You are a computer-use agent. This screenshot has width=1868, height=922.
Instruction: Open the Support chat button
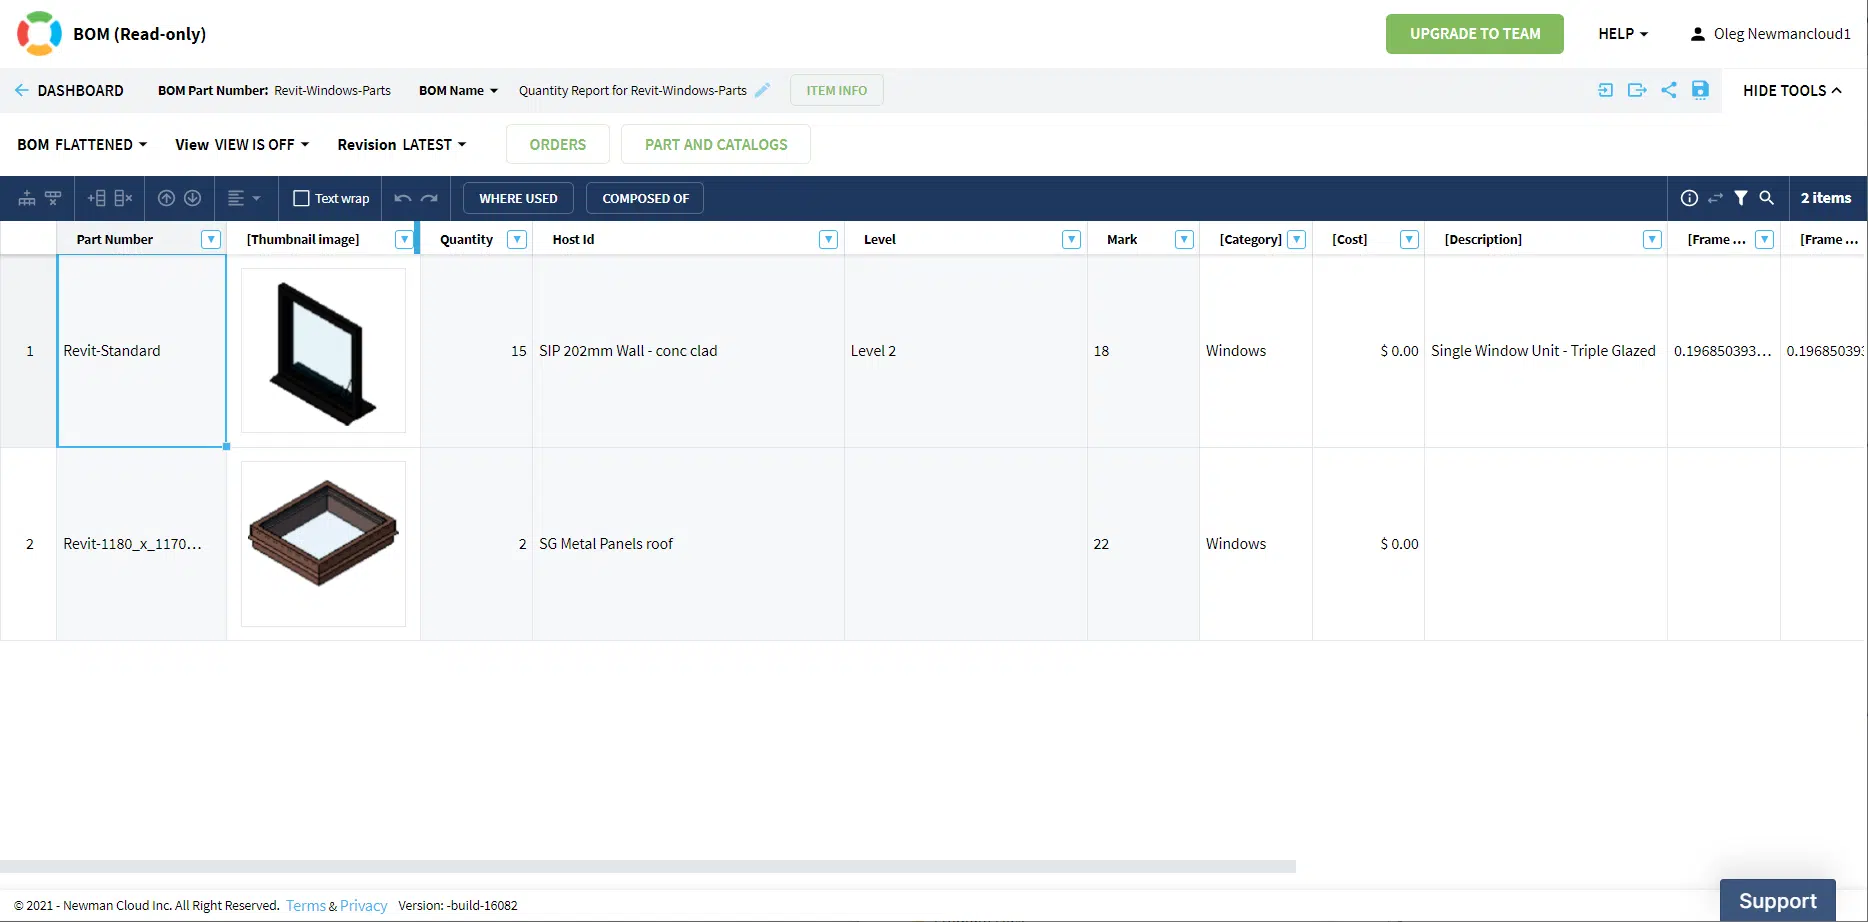pos(1778,900)
